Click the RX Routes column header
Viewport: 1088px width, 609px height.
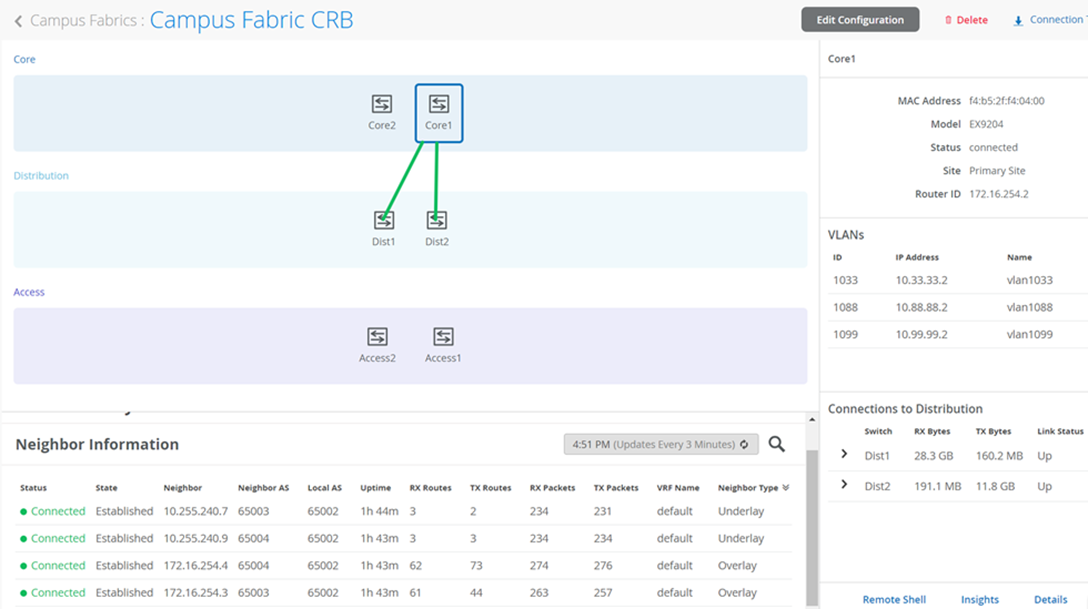[x=430, y=488]
